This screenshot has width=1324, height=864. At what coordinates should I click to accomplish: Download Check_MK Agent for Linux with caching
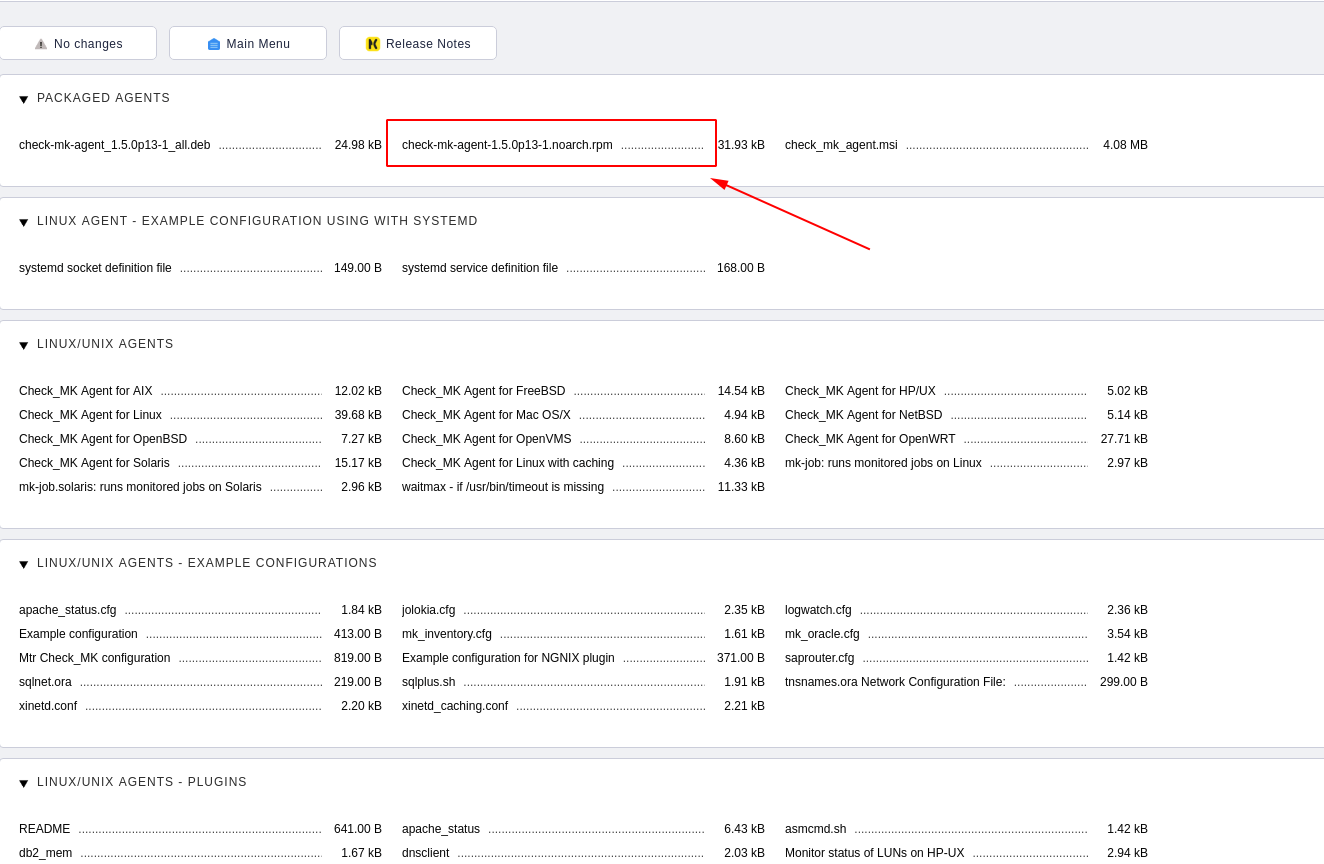pos(508,463)
